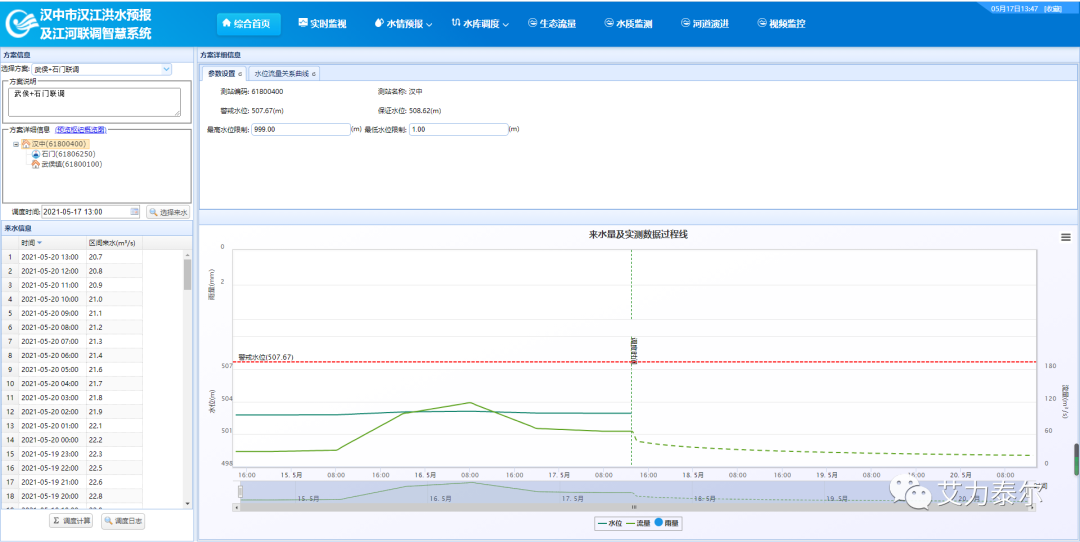Viewport: 1080px width, 542px height.
Task: Click the calendar icon beside 调度时间
Action: tap(134, 212)
